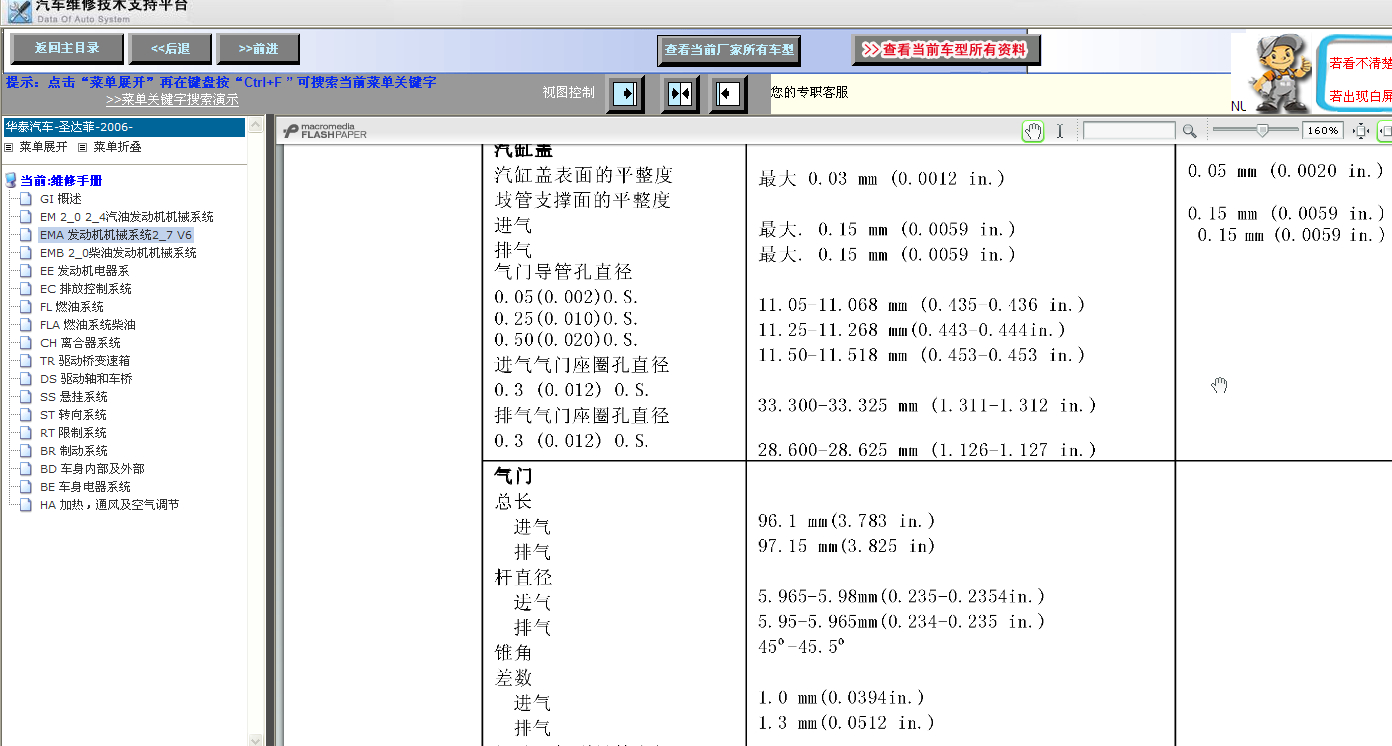This screenshot has height=746, width=1392.
Task: Go forward with >>前进 button
Action: pyautogui.click(x=259, y=48)
